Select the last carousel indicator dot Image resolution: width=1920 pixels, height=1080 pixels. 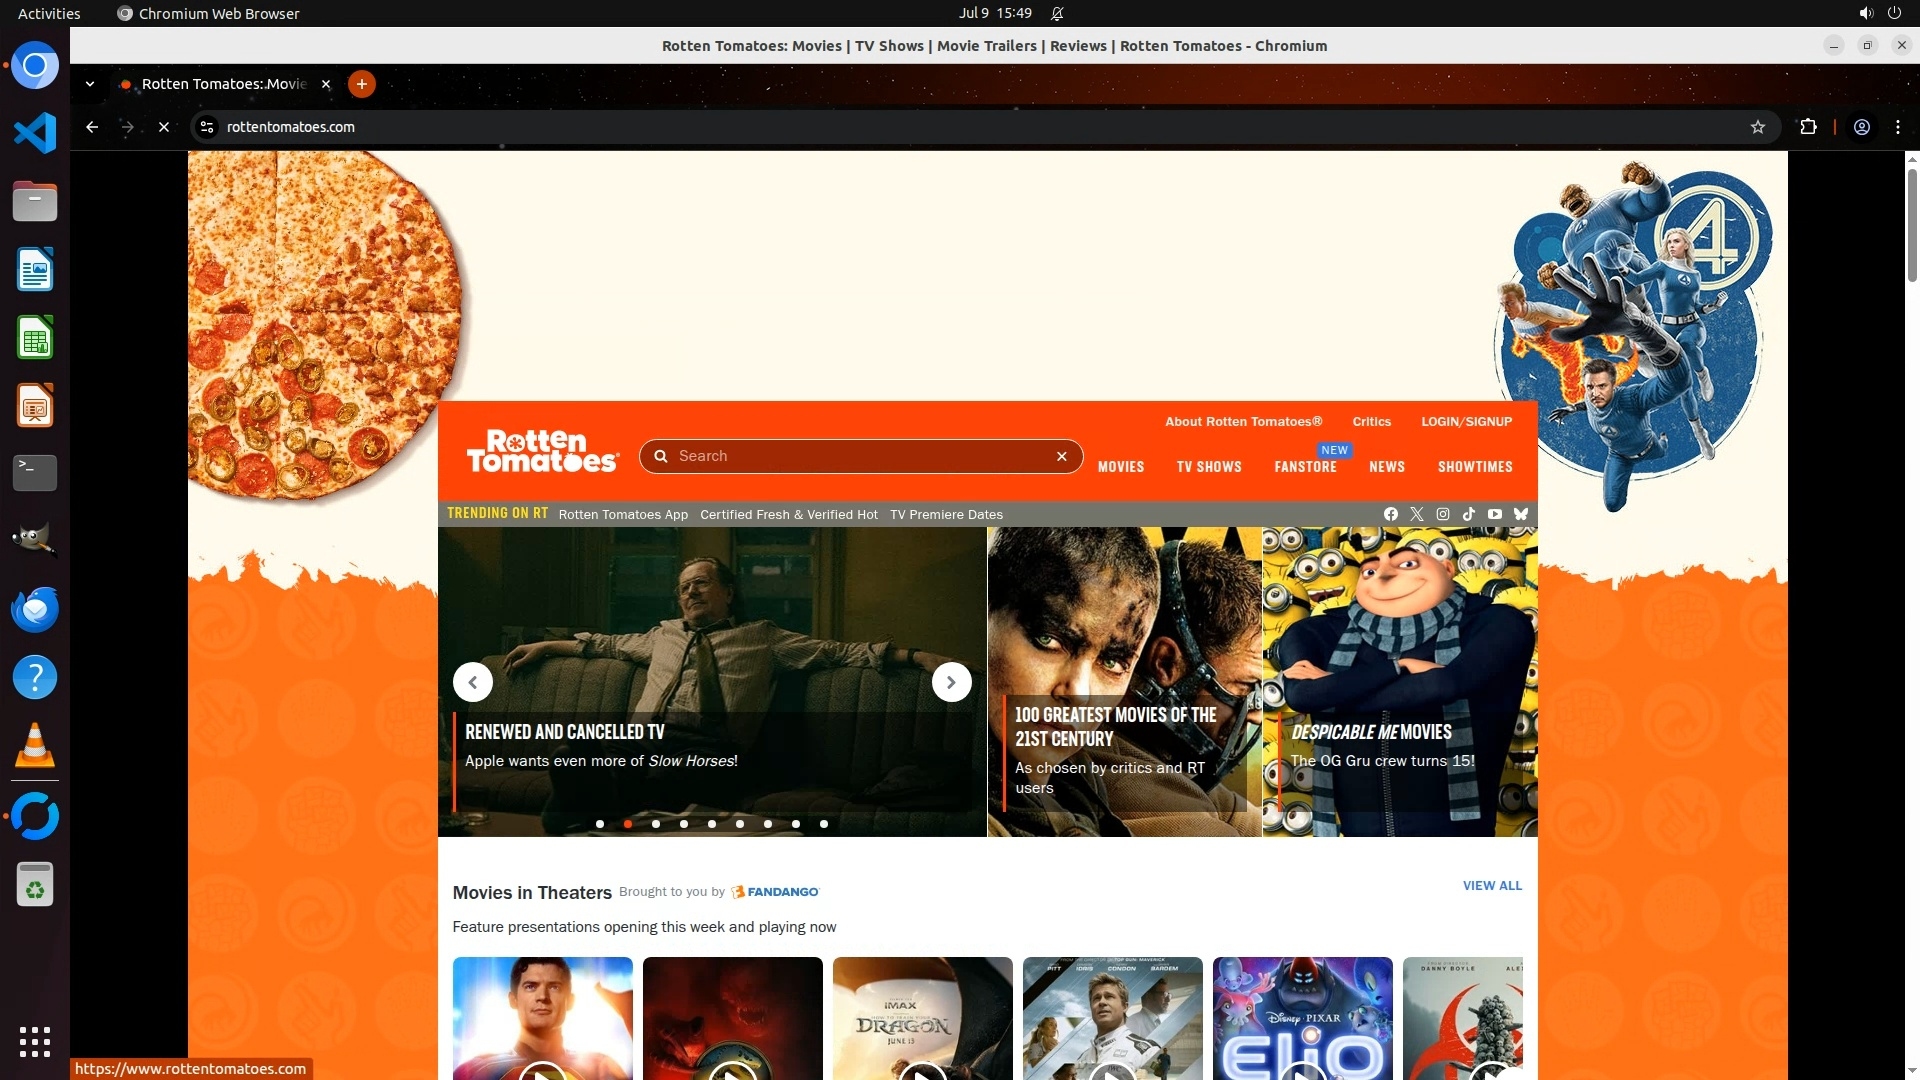coord(823,824)
